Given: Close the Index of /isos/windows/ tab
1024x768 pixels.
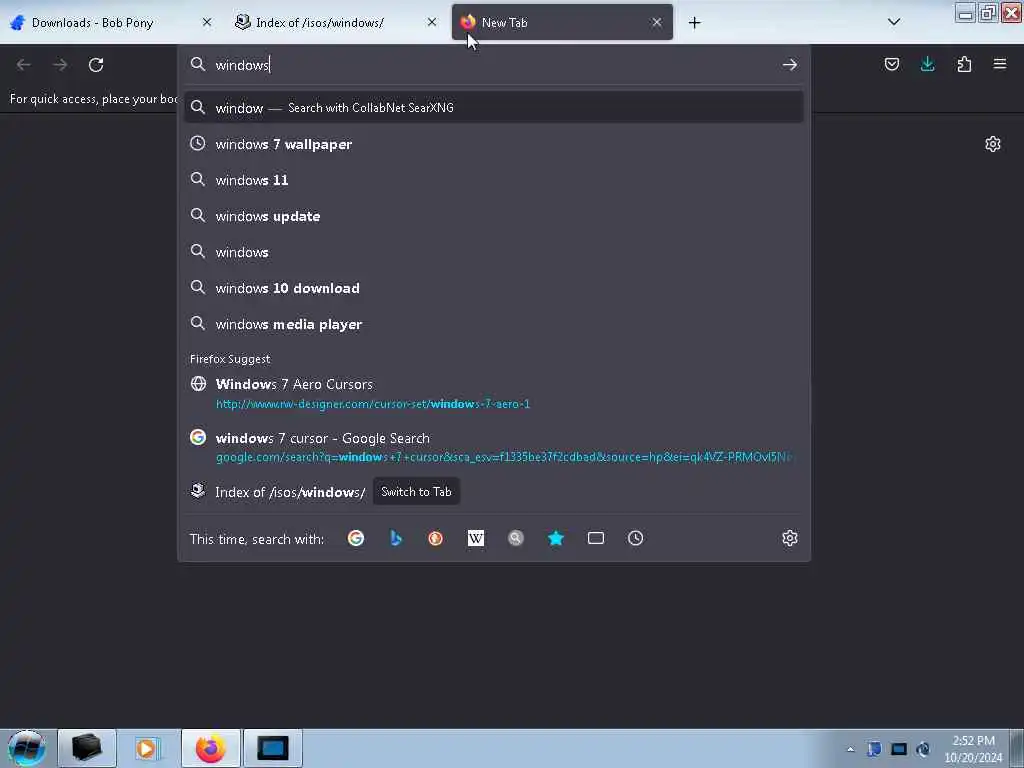Looking at the screenshot, I should tap(432, 22).
